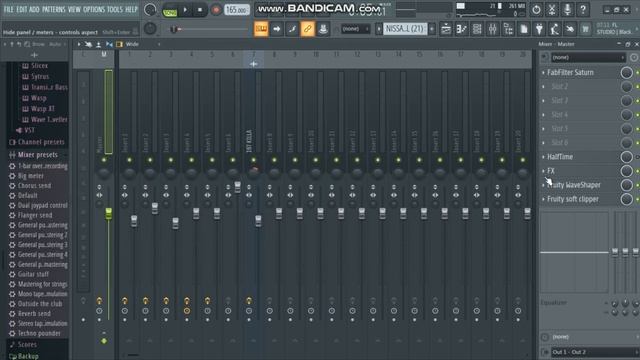Click the tempo field showing 165.000

coord(237,9)
